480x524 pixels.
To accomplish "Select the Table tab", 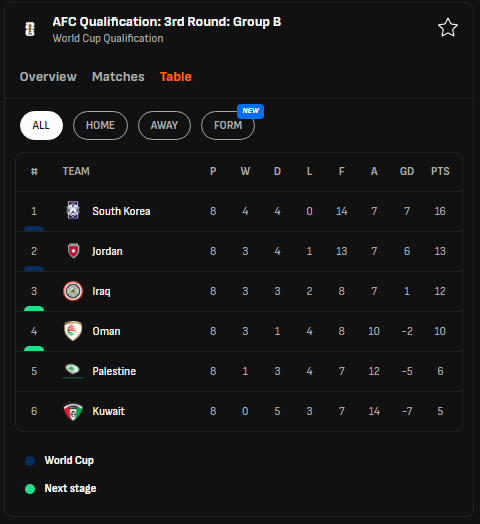I will [176, 77].
